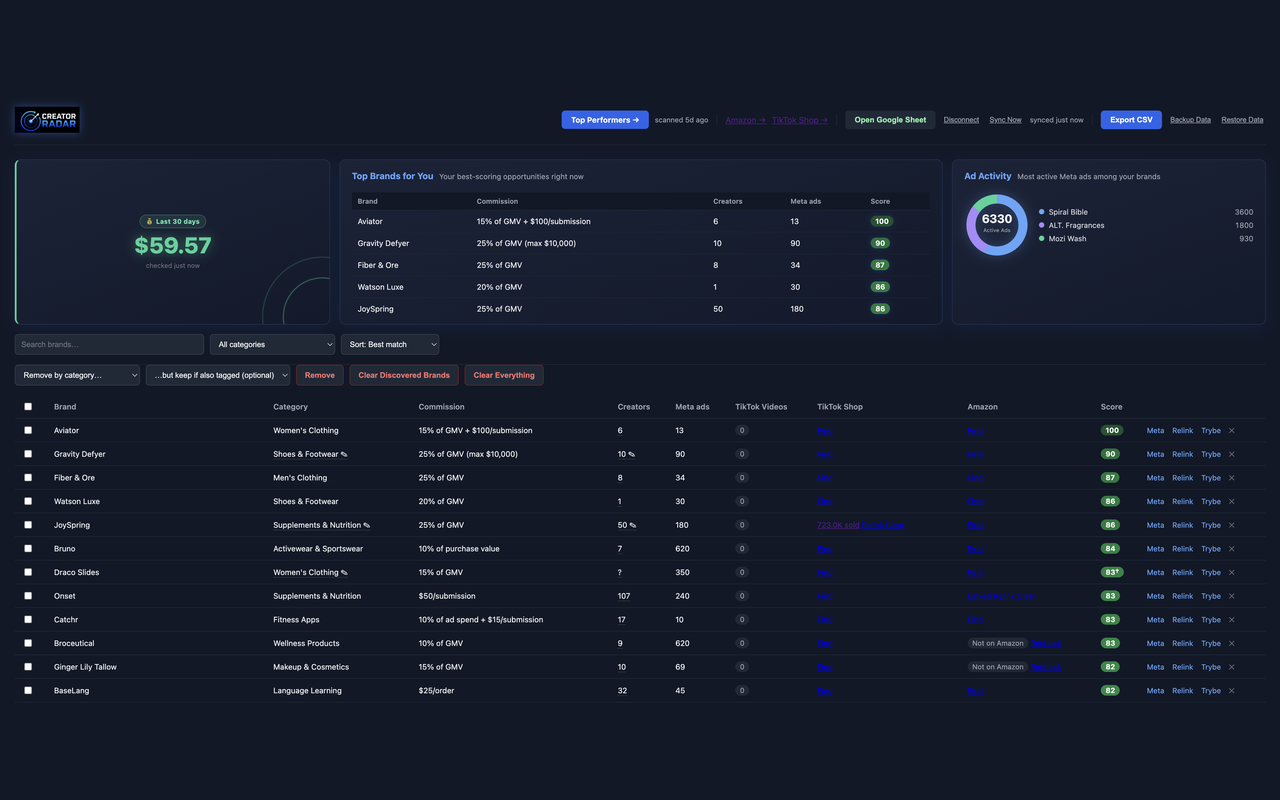Click pencil icon beside Gravity Defyer creators count
The height and width of the screenshot is (800, 1280).
click(x=632, y=454)
